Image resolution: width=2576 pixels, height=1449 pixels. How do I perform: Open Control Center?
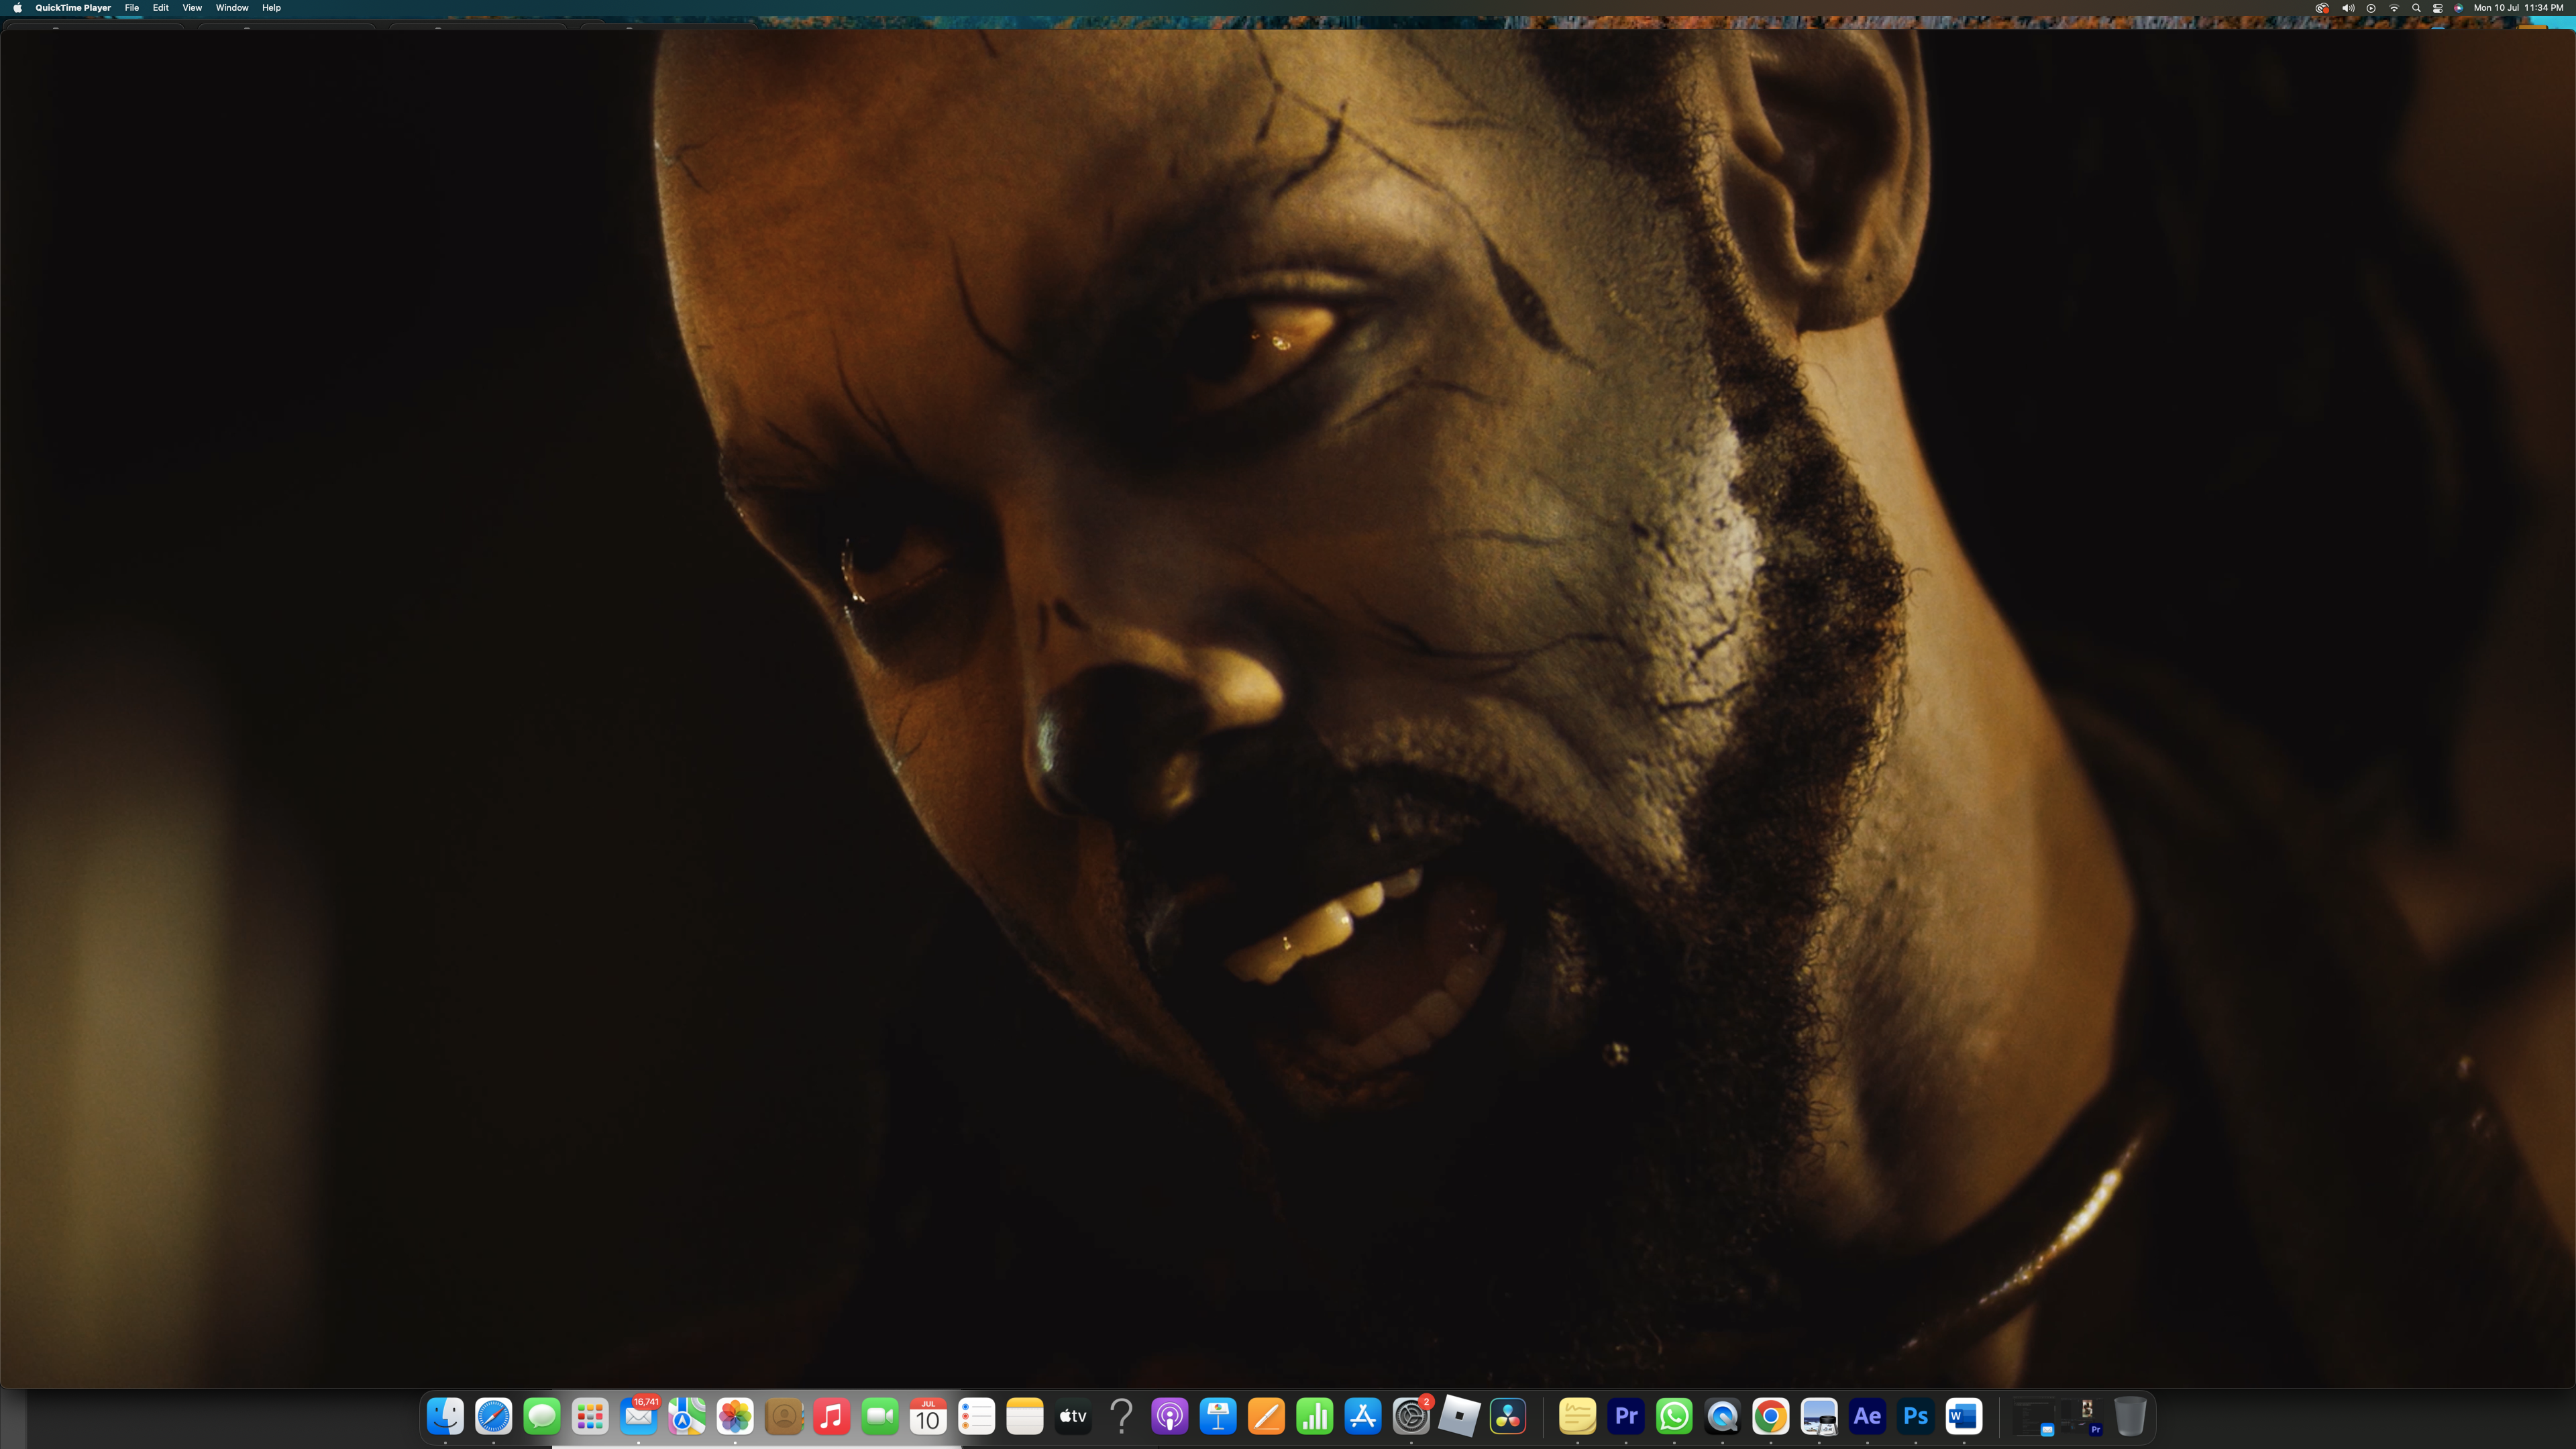pos(2438,8)
